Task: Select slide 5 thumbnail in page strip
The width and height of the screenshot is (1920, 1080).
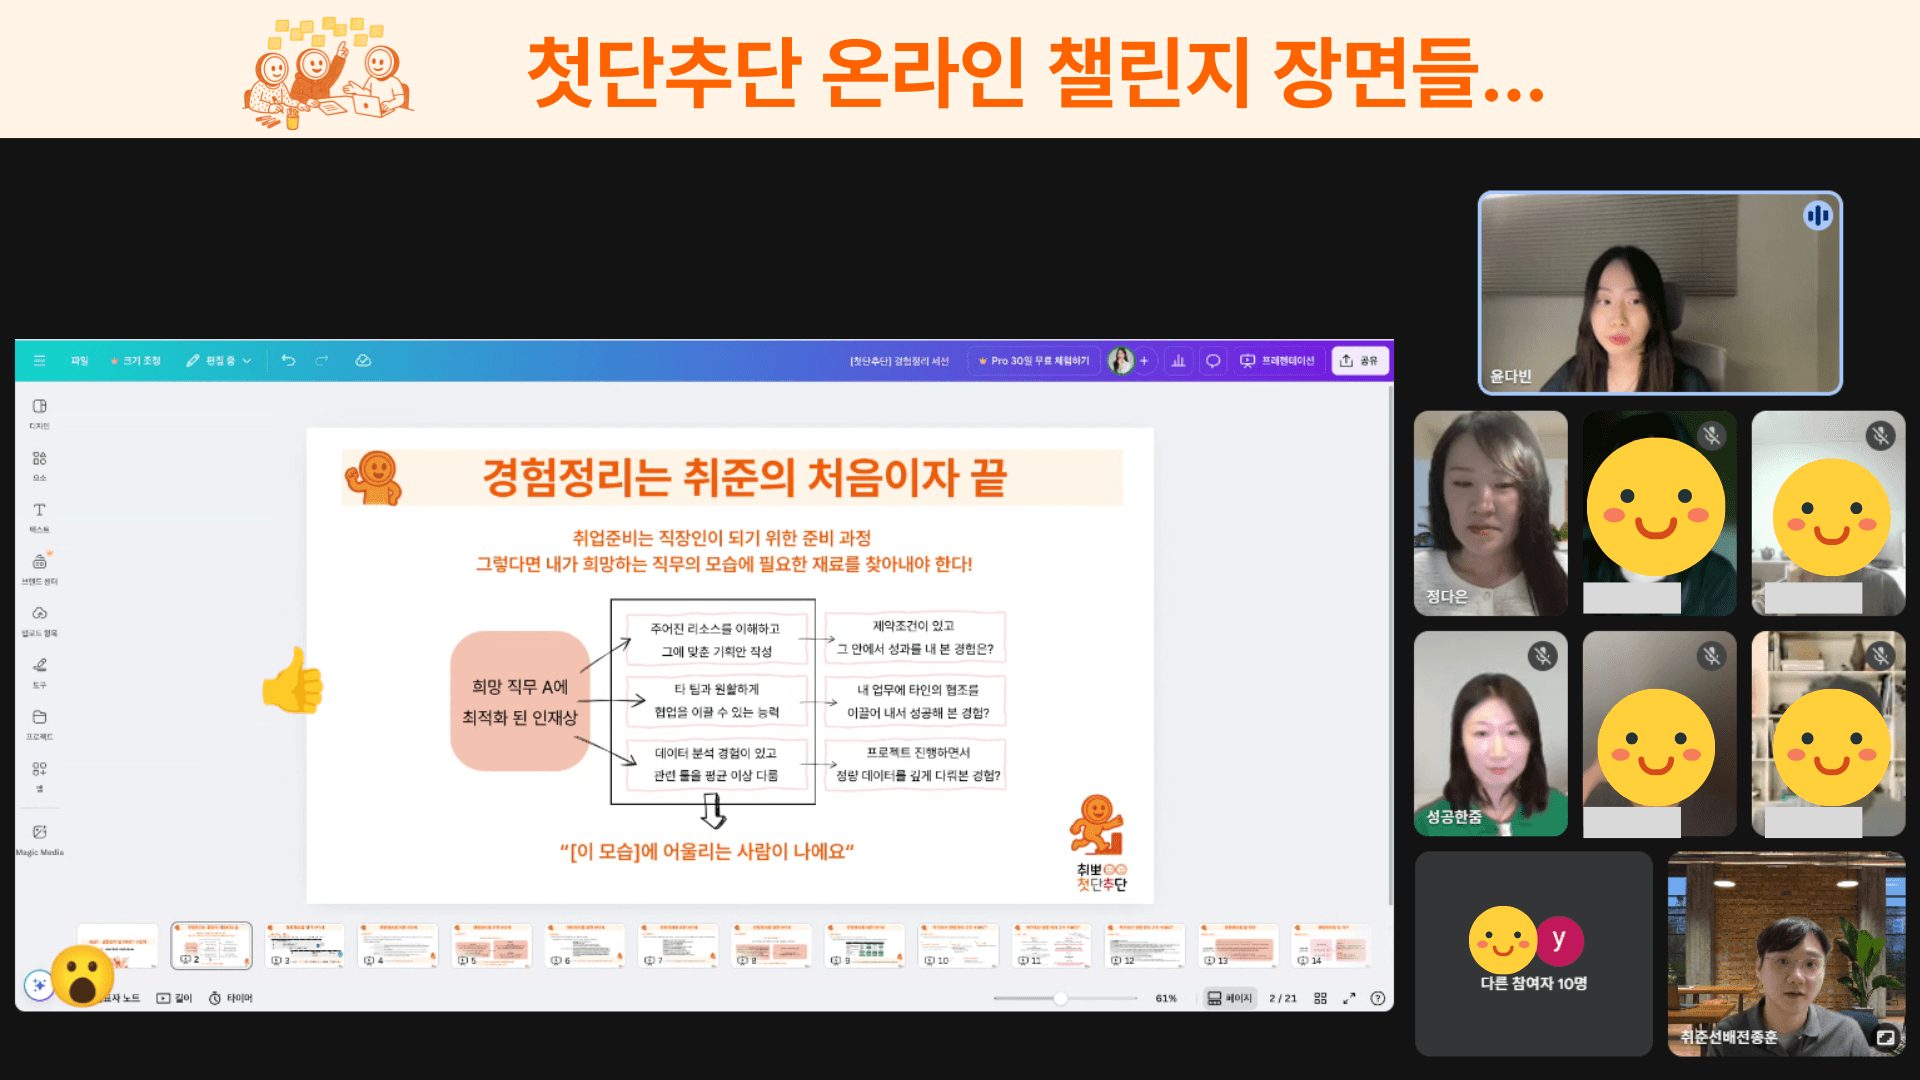Action: [490, 945]
